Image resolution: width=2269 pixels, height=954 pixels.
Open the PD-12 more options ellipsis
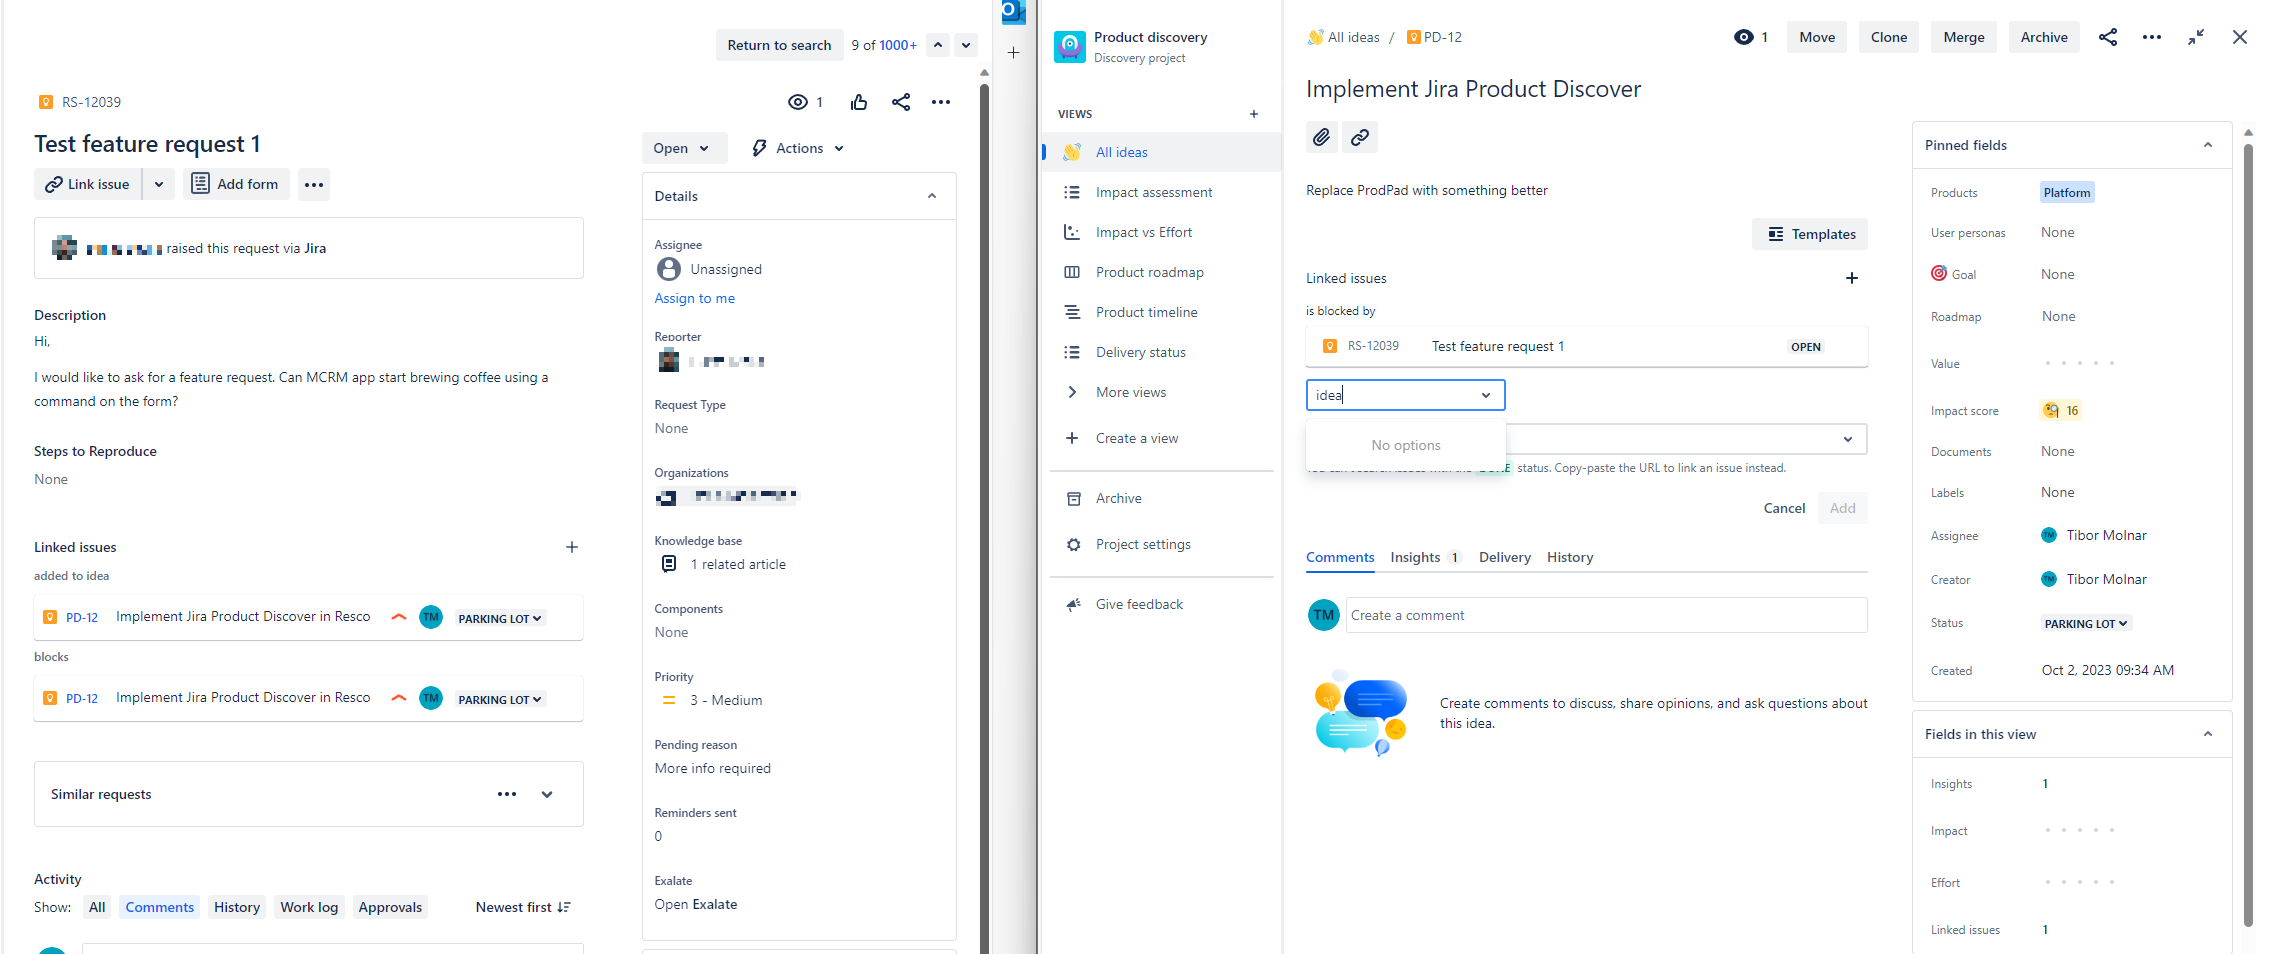pyautogui.click(x=2152, y=37)
